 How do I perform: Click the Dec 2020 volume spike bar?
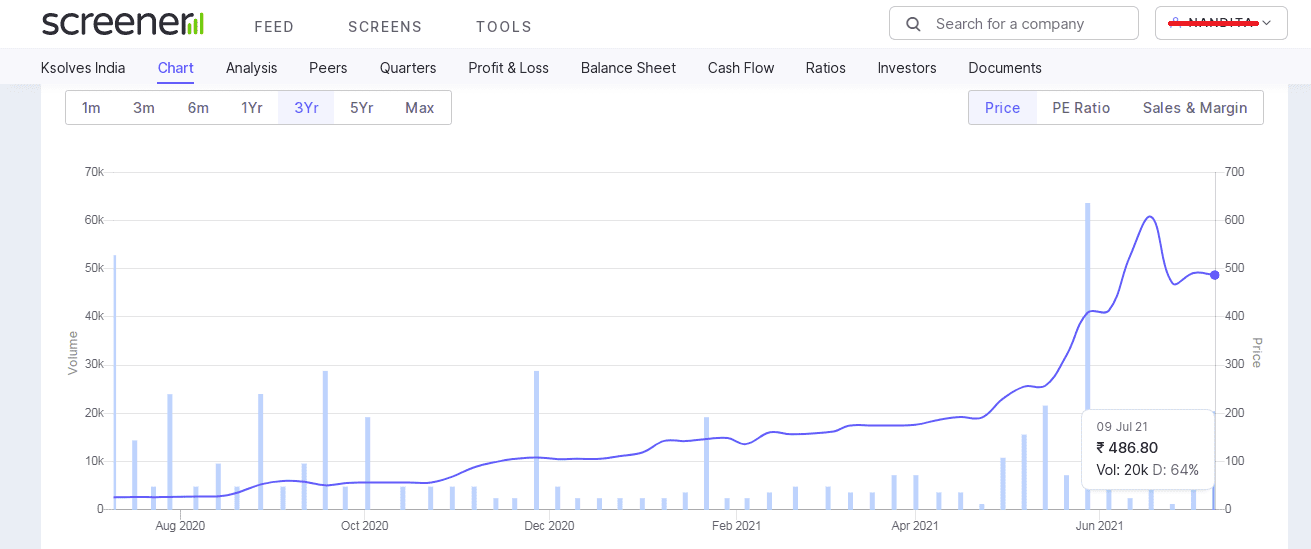(537, 440)
